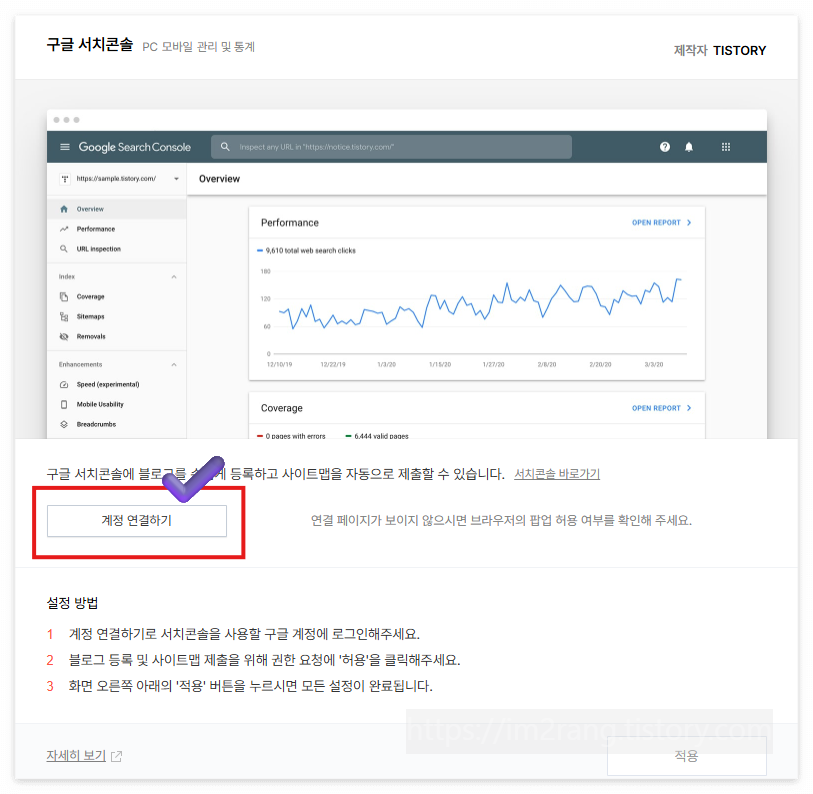
Task: Collapse the Enhancements section chevron
Action: tap(174, 365)
